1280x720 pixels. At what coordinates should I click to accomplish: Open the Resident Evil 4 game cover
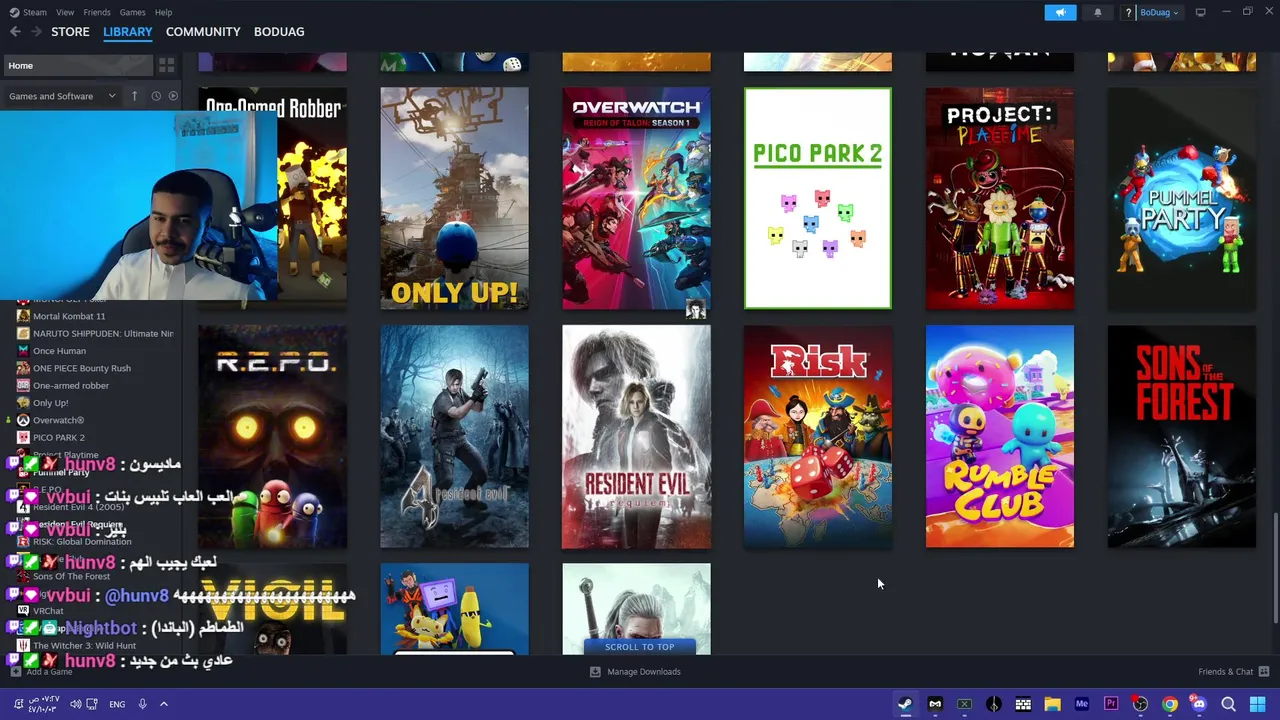pos(454,436)
